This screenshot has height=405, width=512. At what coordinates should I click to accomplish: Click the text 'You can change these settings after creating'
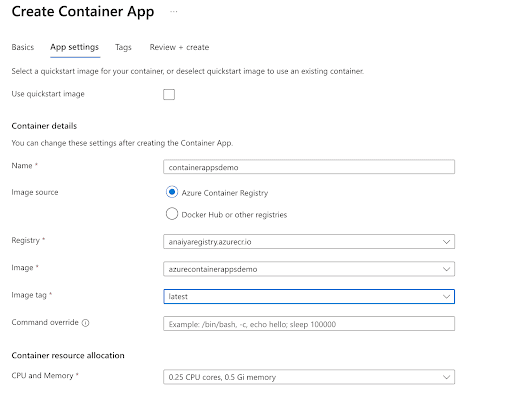(122, 143)
